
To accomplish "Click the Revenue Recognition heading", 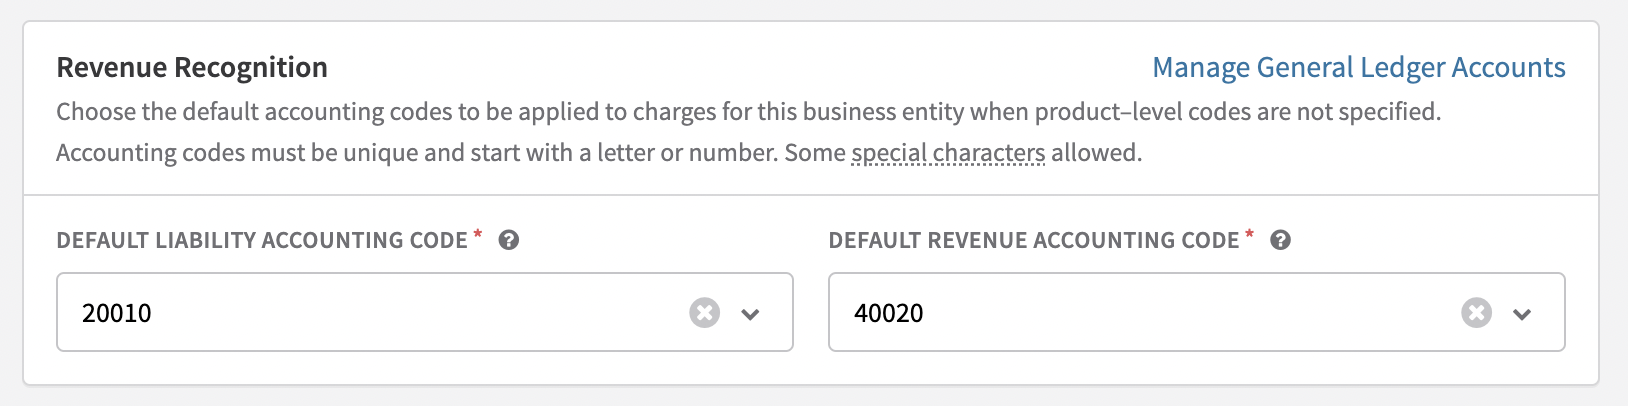I will coord(192,67).
